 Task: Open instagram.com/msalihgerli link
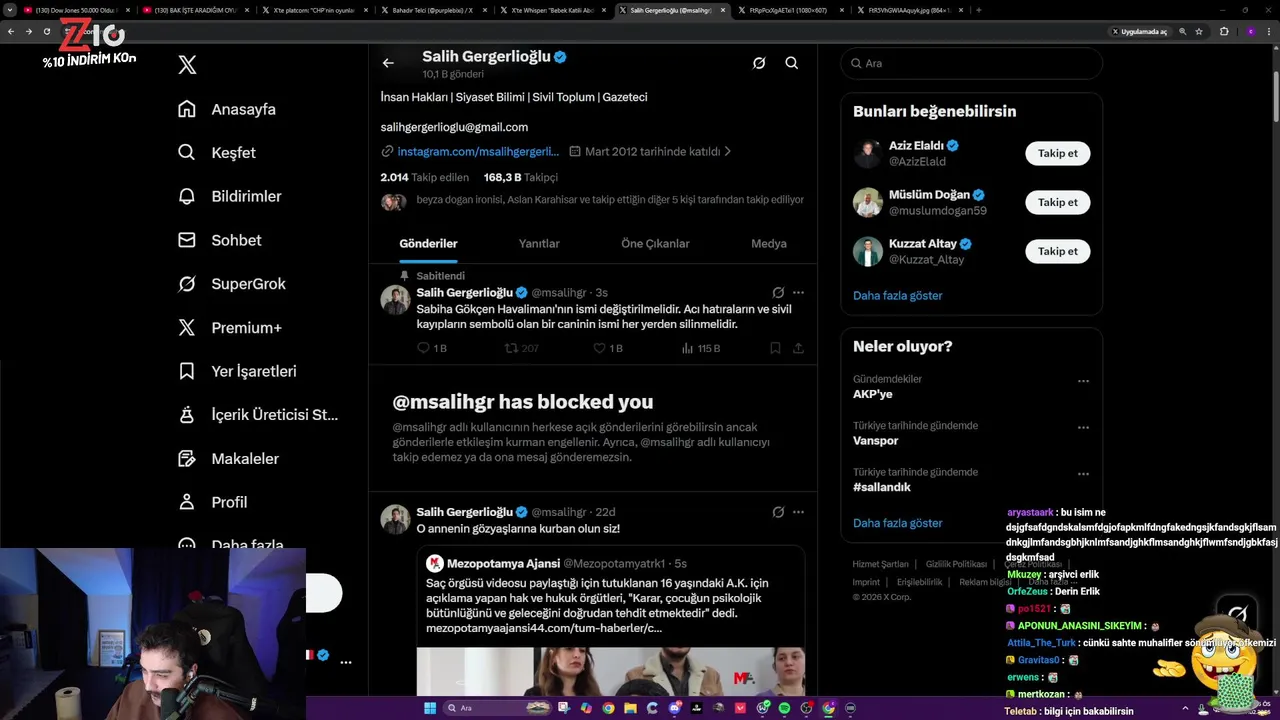pos(477,152)
